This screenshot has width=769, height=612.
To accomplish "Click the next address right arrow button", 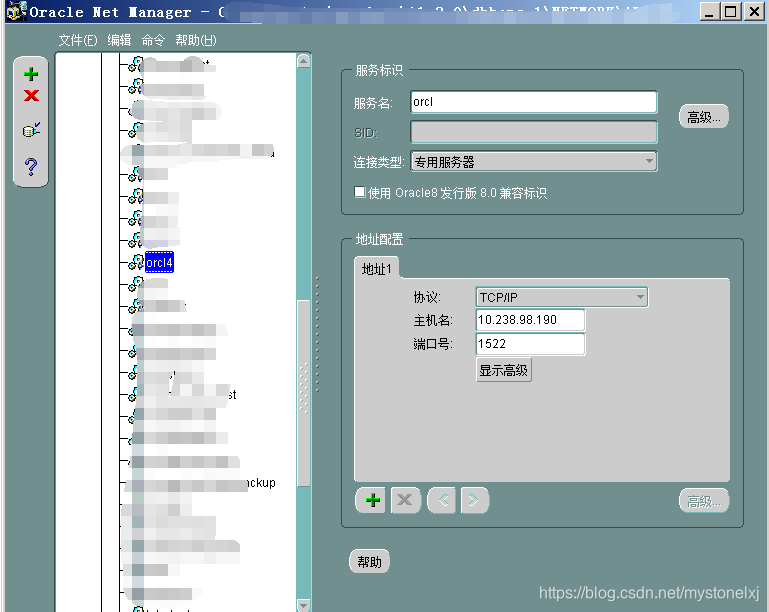I will tap(474, 500).
